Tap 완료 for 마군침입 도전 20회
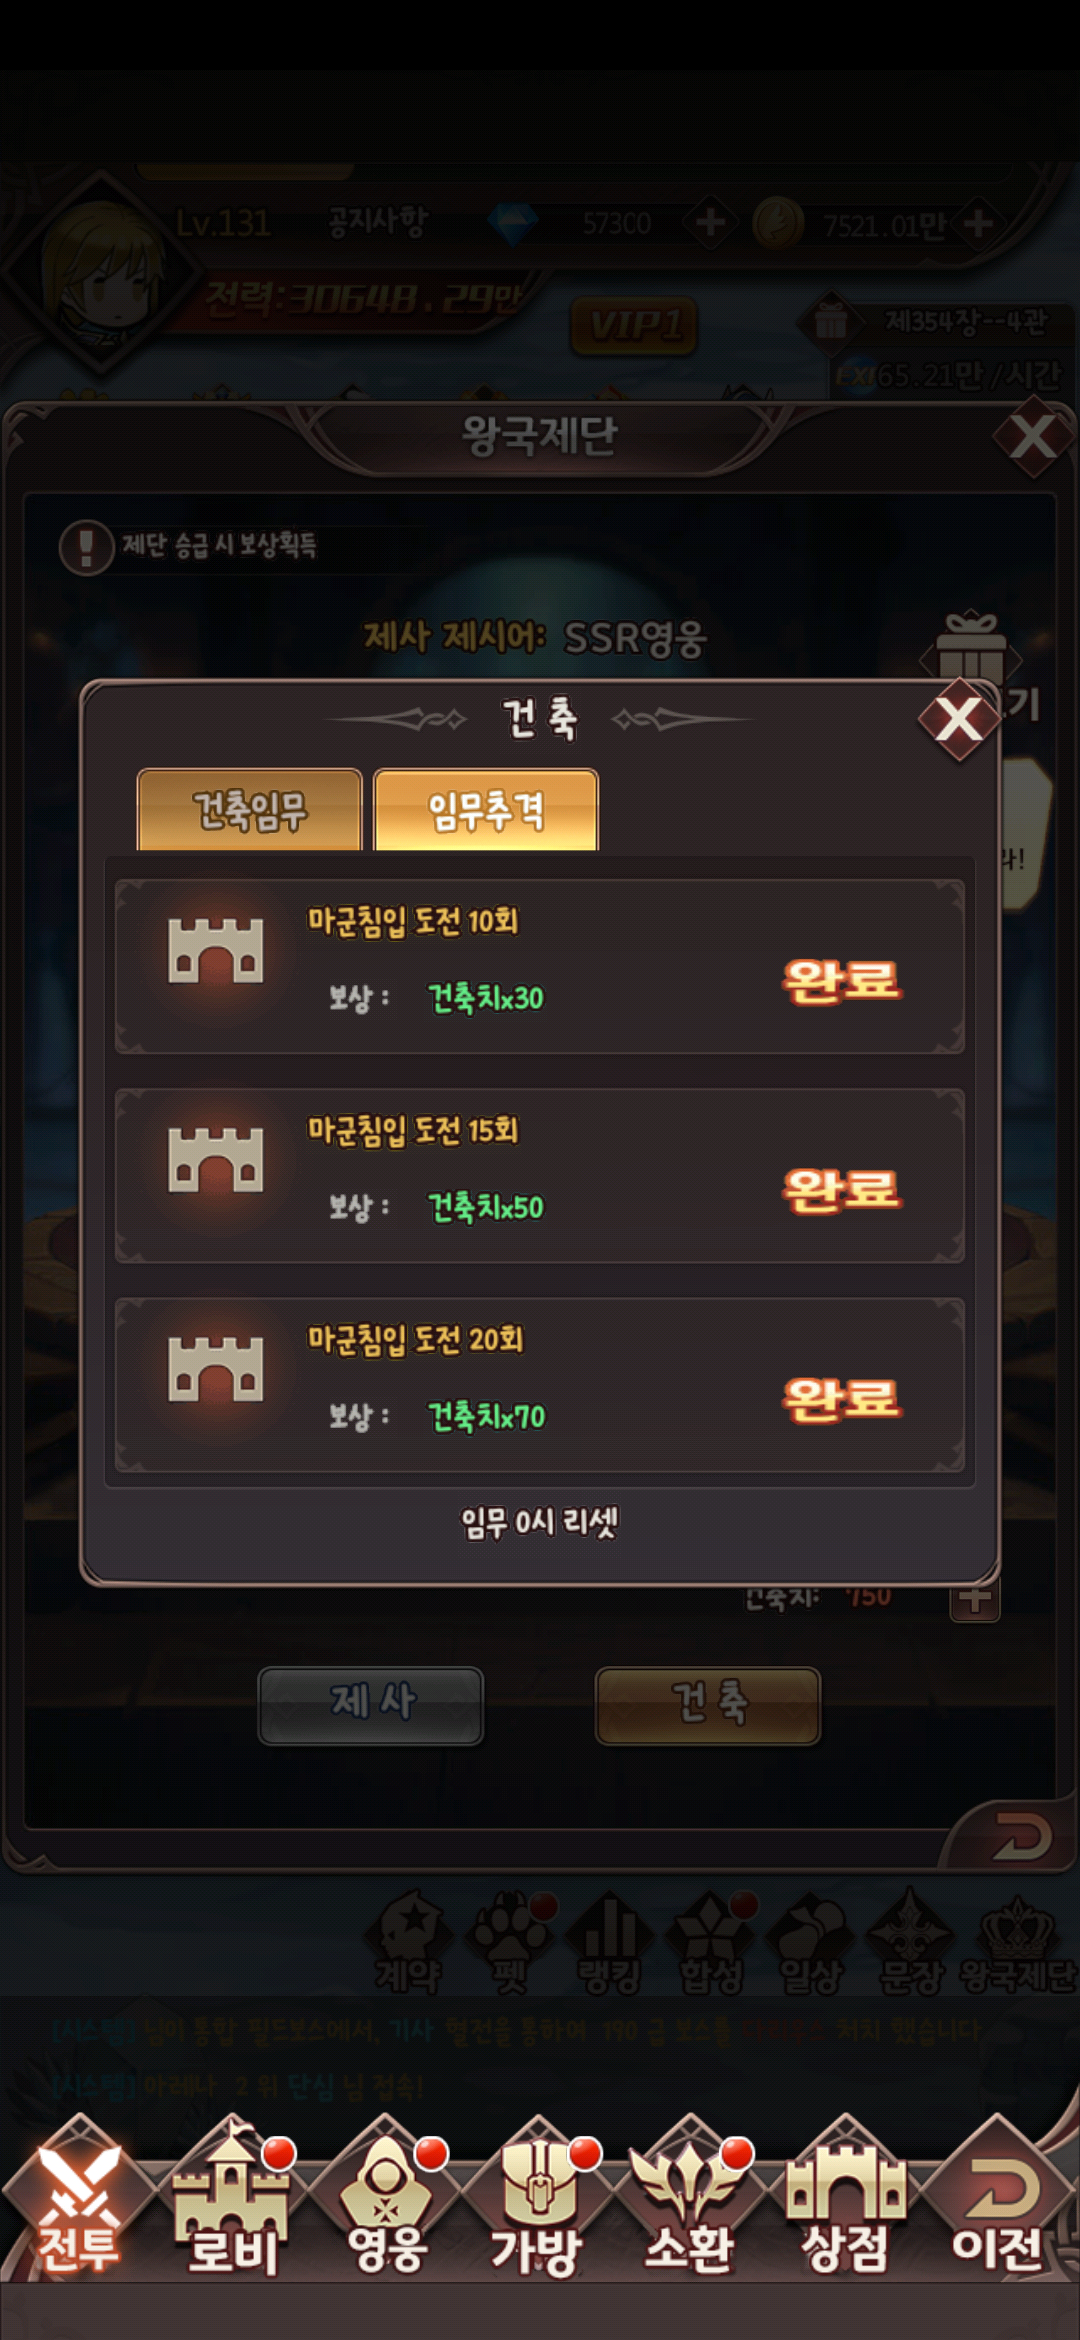 [842, 1399]
